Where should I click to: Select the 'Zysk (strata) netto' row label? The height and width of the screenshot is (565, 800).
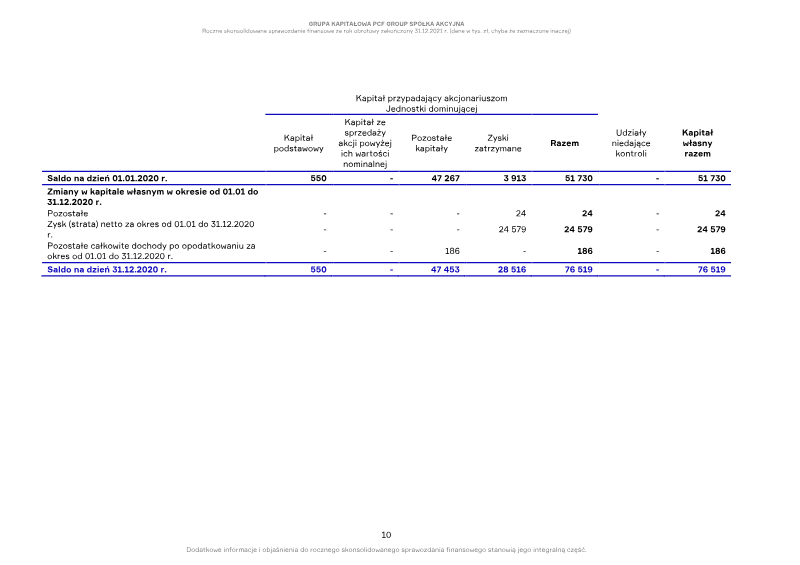tap(150, 224)
